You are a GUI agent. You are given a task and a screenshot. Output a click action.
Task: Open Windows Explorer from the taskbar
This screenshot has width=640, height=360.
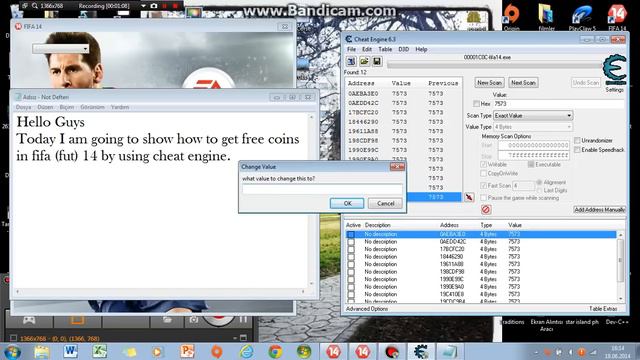[x=42, y=351]
